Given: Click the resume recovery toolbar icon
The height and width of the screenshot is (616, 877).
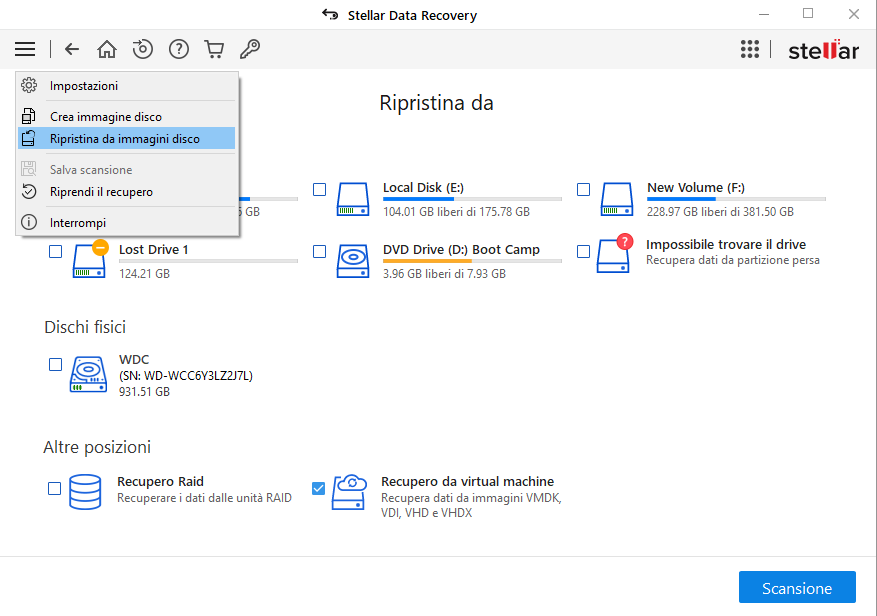Looking at the screenshot, I should pyautogui.click(x=143, y=49).
